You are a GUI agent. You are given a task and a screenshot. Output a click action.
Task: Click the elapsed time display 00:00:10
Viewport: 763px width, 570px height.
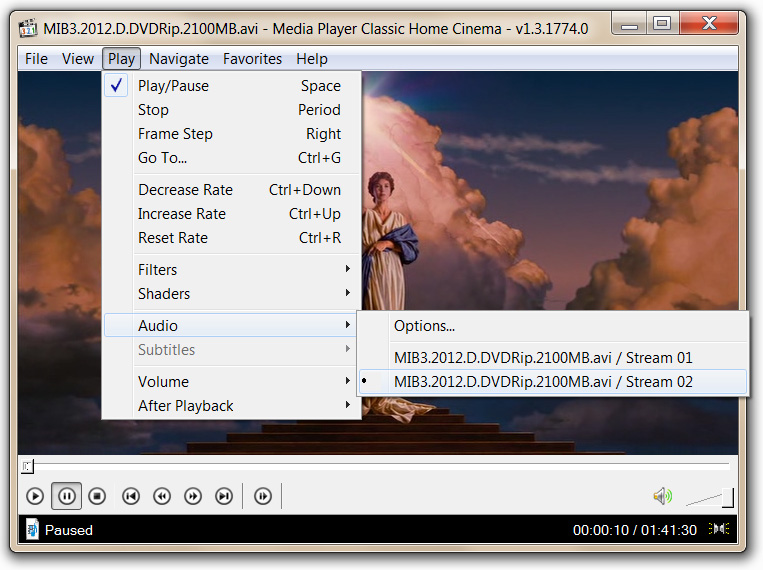point(600,530)
